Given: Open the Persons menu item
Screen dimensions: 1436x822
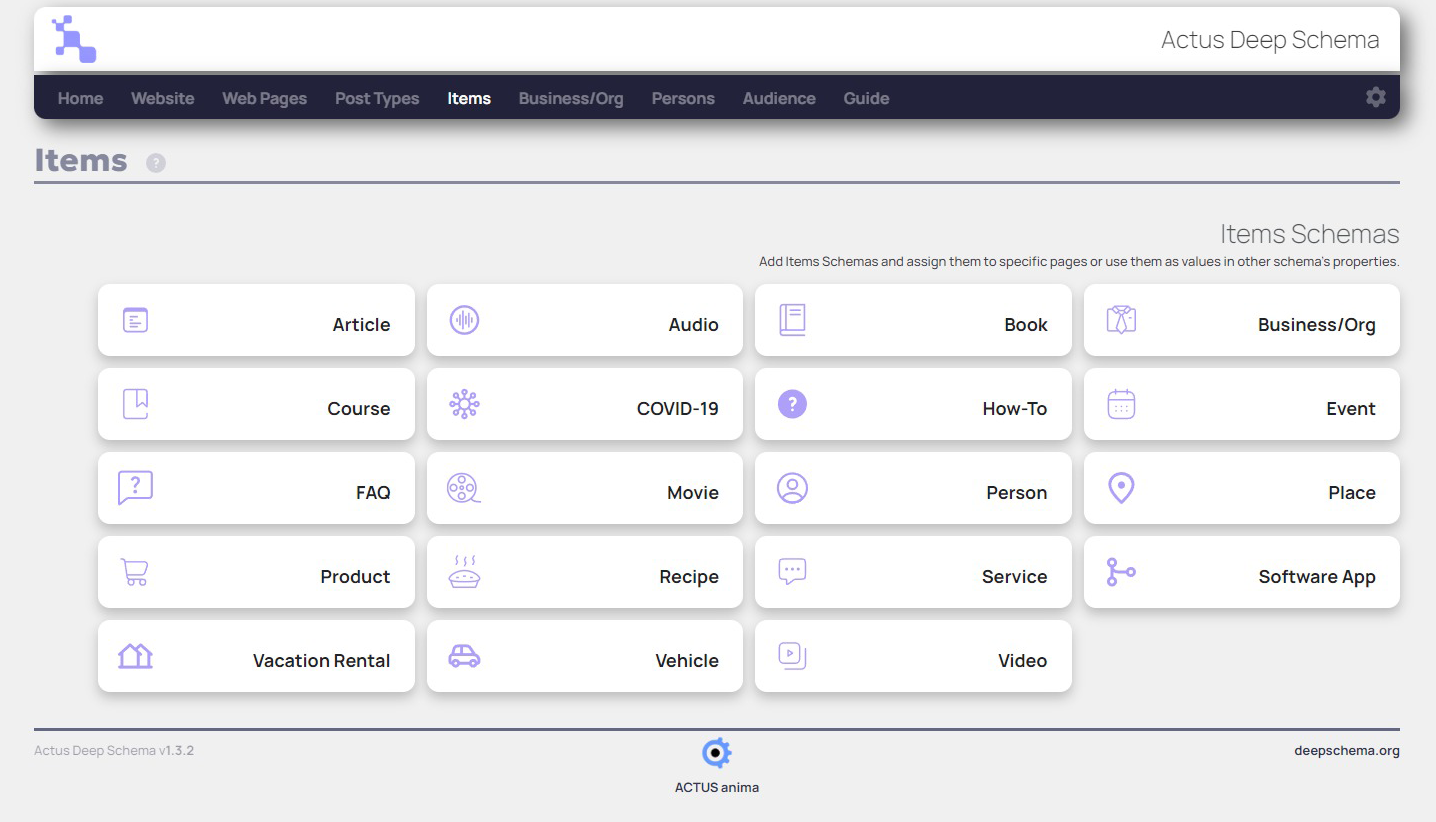Looking at the screenshot, I should [x=683, y=98].
